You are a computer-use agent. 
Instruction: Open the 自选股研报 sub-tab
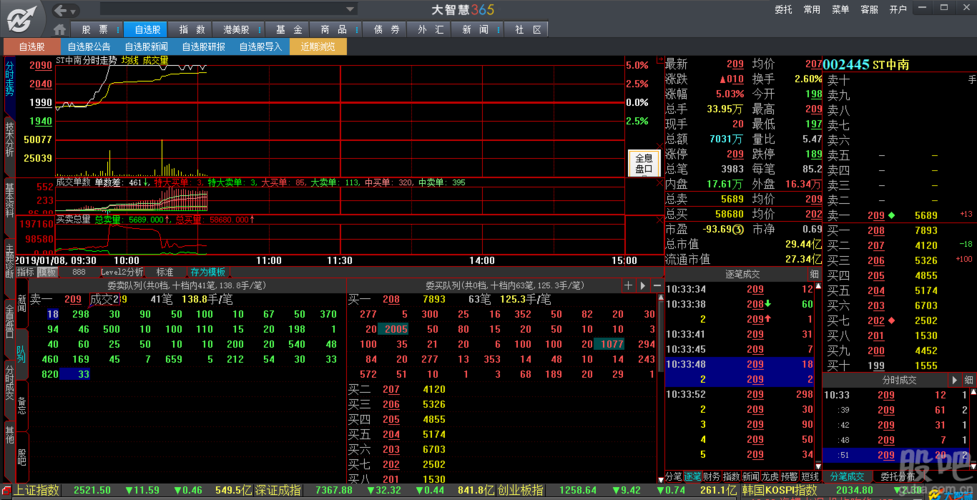(x=204, y=47)
